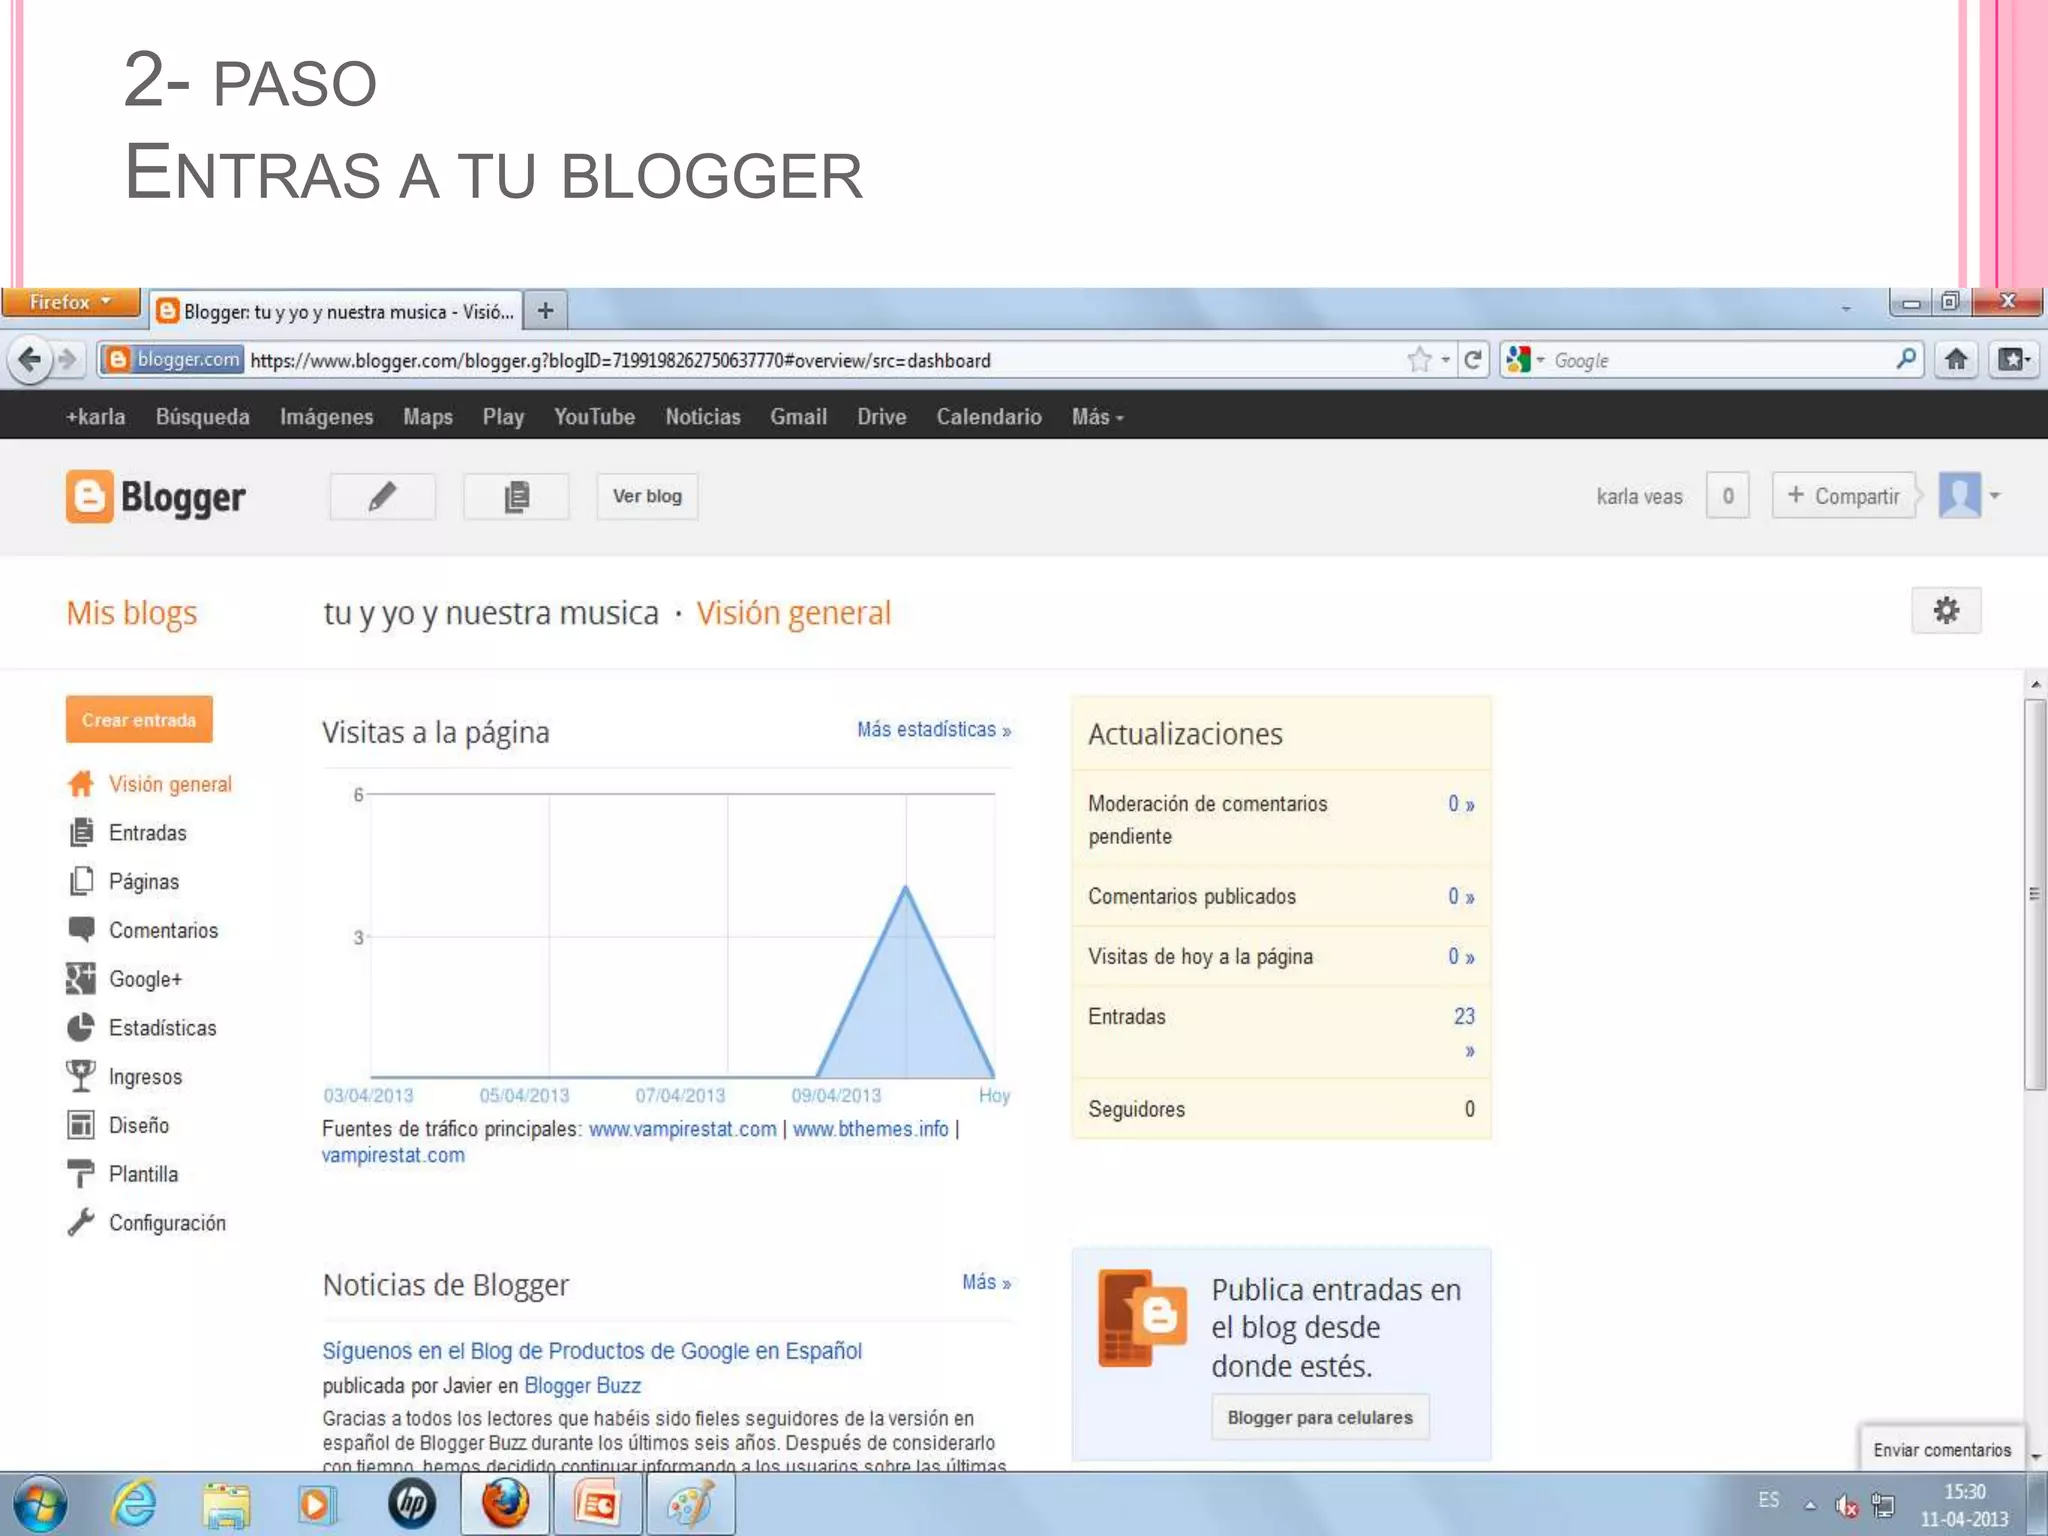Click the Crear entrada button
Image resolution: width=2048 pixels, height=1536 pixels.
click(139, 719)
